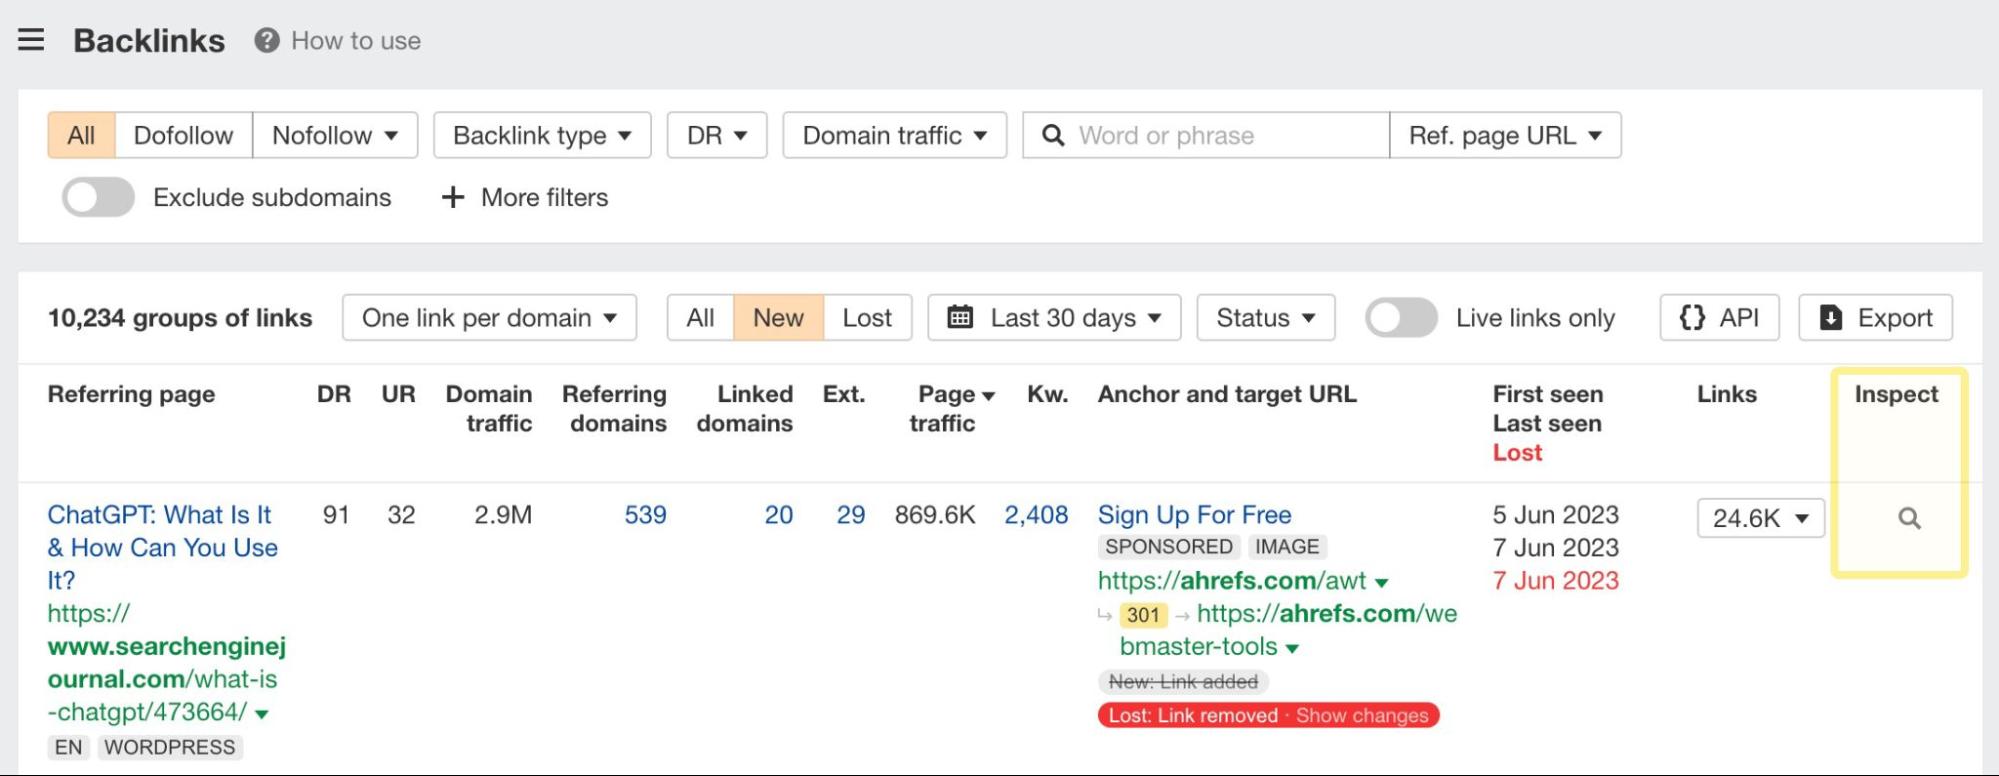The image size is (1999, 776).
Task: Click the plus icon next to More filters
Action: [453, 197]
